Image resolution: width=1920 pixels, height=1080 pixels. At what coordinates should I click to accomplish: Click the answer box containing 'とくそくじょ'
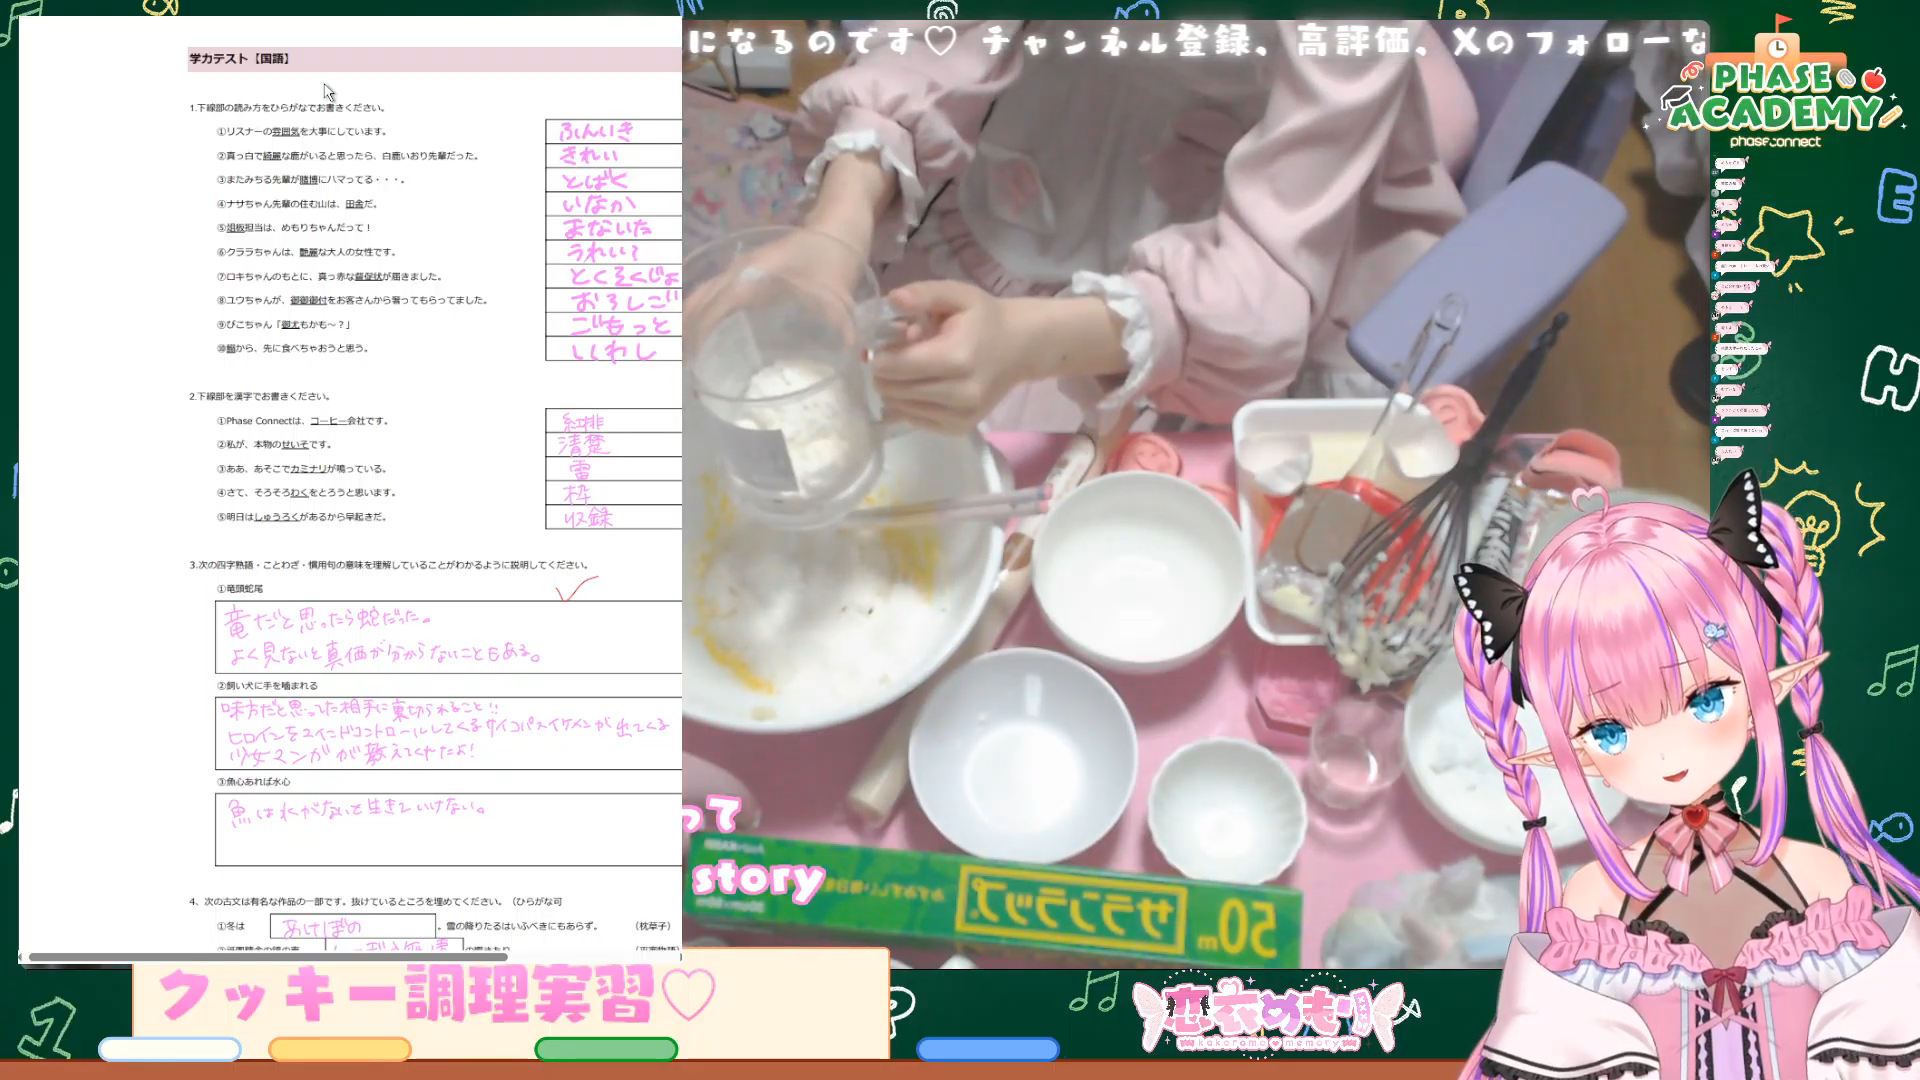tap(614, 276)
